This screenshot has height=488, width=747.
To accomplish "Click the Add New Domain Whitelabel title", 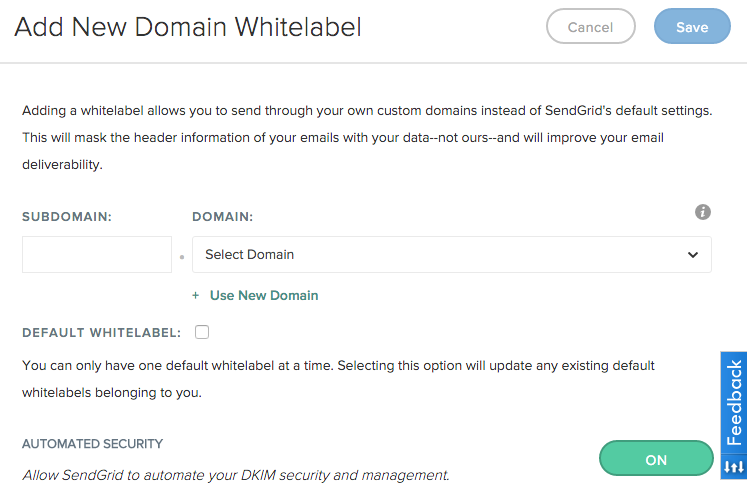I will (188, 27).
